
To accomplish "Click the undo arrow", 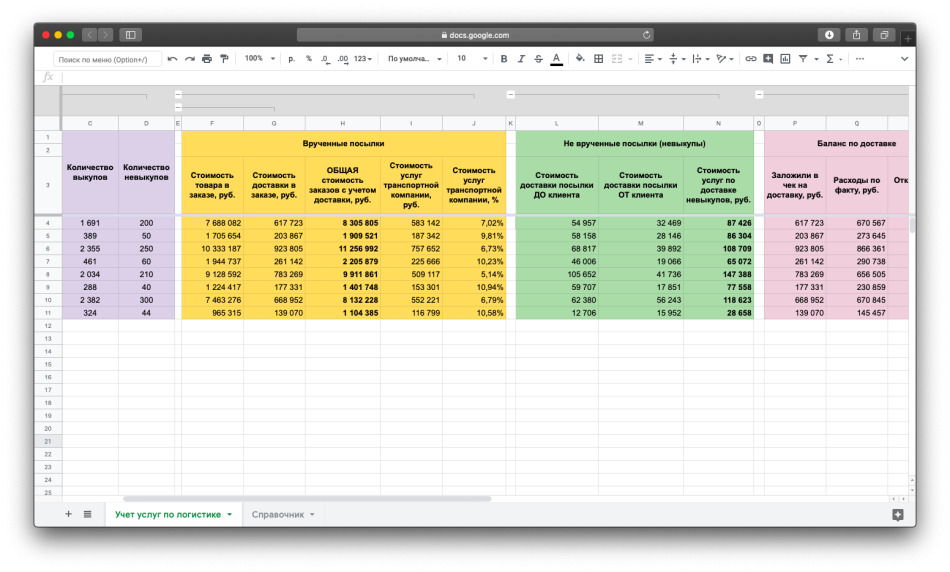I will (x=173, y=59).
